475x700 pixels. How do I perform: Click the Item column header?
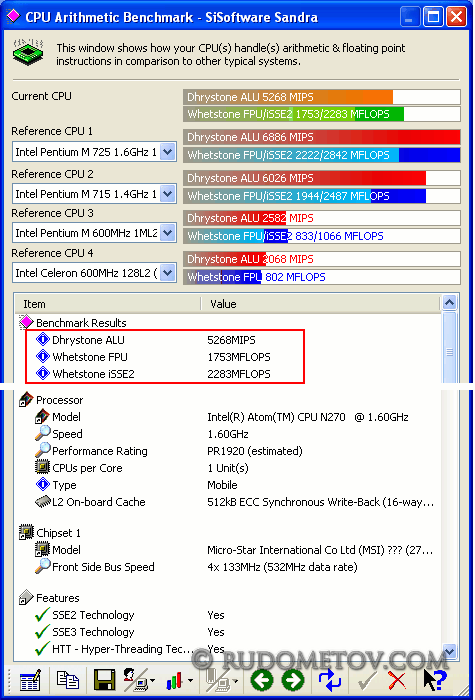click(108, 304)
